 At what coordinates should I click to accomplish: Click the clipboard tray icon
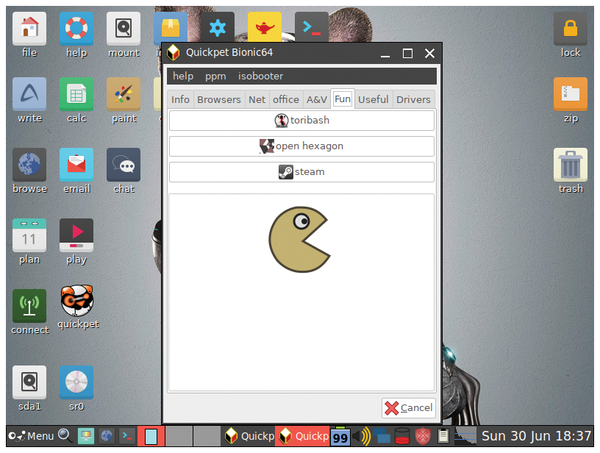click(443, 436)
